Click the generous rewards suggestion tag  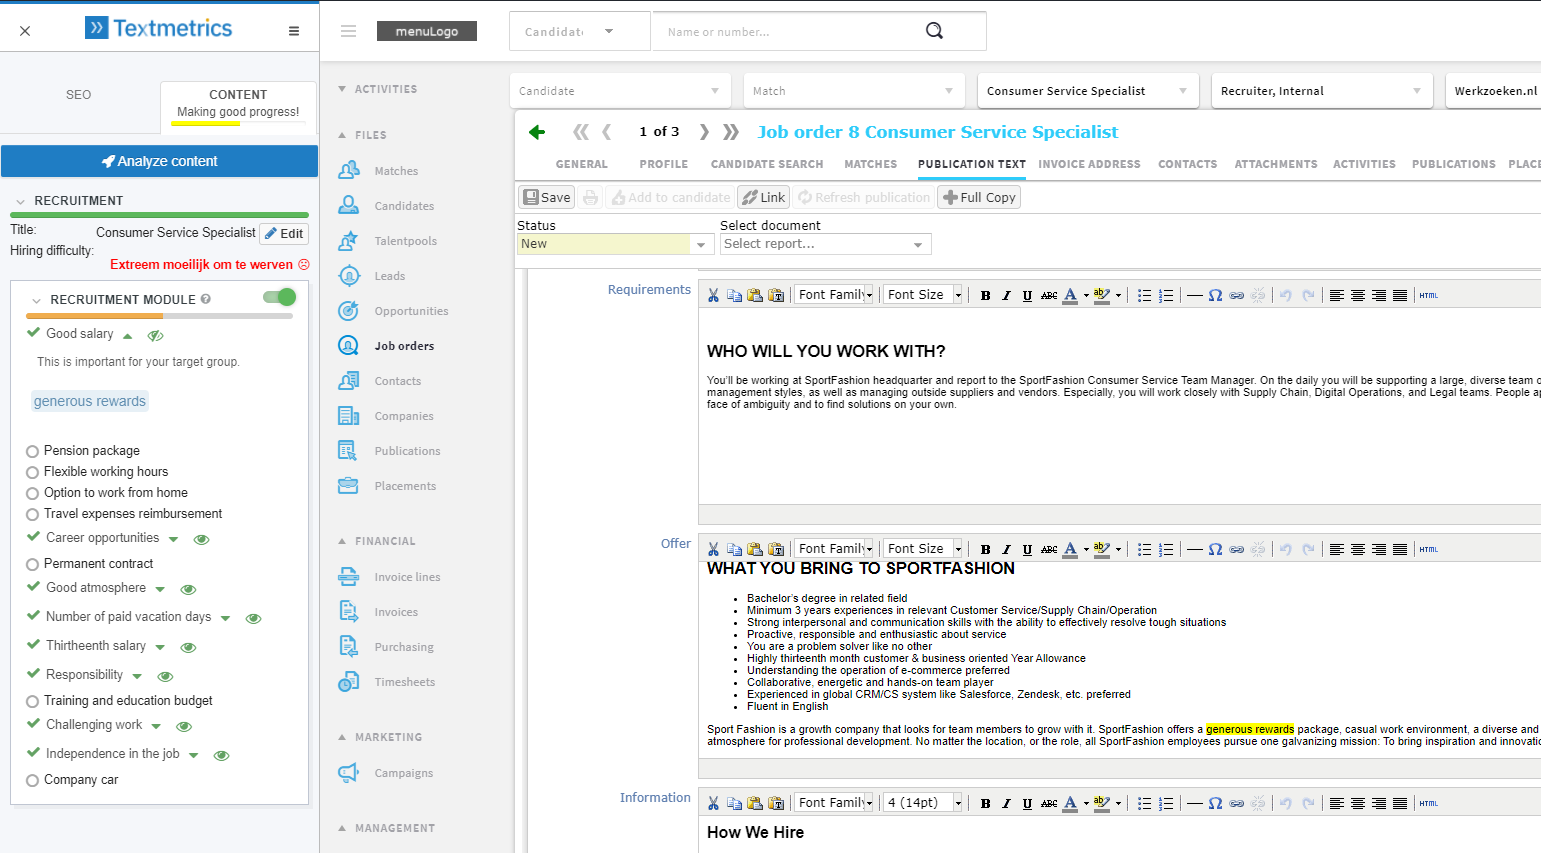pyautogui.click(x=90, y=402)
